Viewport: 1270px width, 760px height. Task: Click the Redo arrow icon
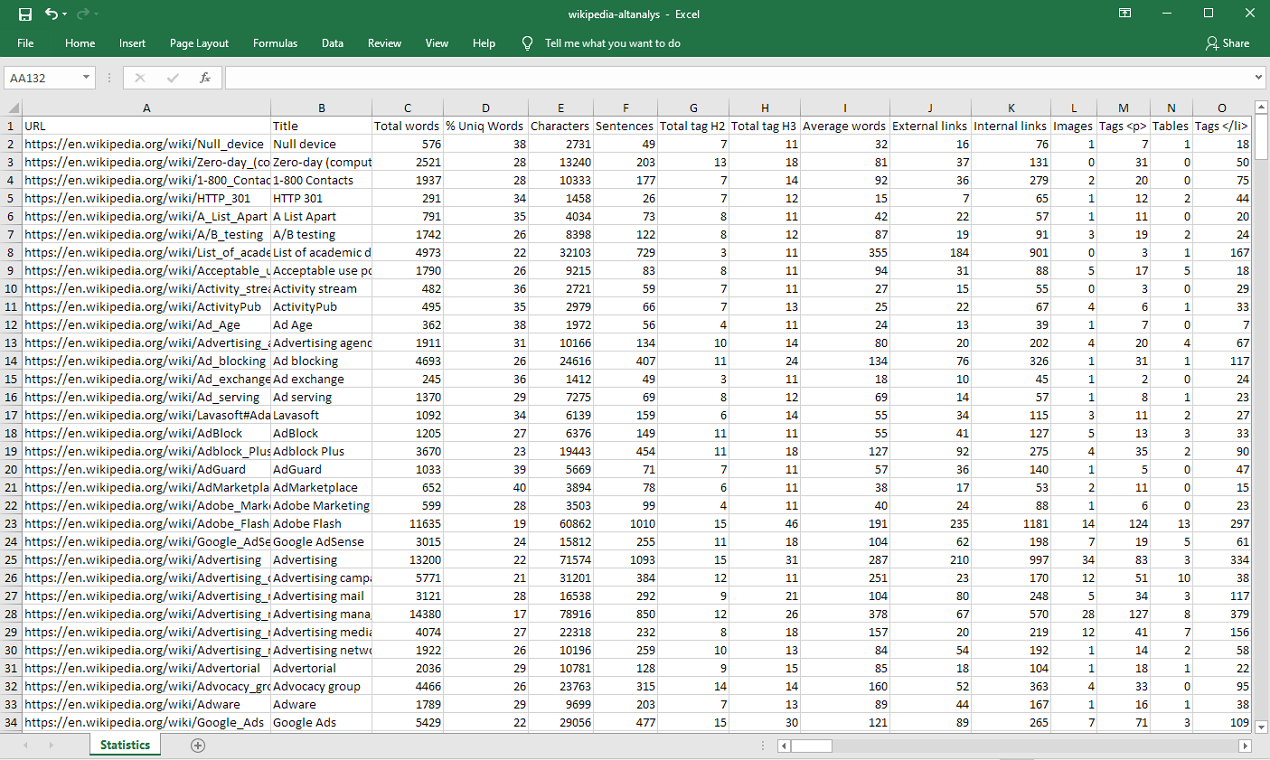(83, 14)
